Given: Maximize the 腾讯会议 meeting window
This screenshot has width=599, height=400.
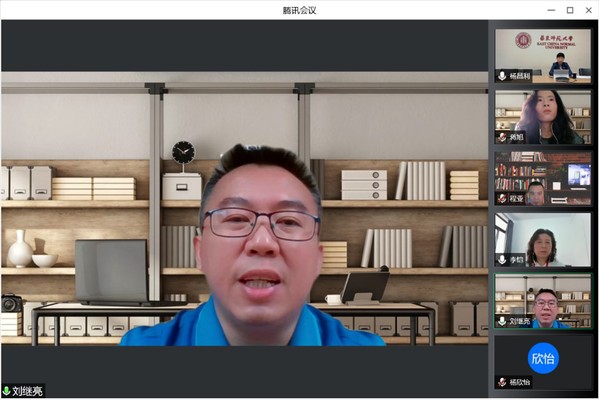Looking at the screenshot, I should (570, 10).
